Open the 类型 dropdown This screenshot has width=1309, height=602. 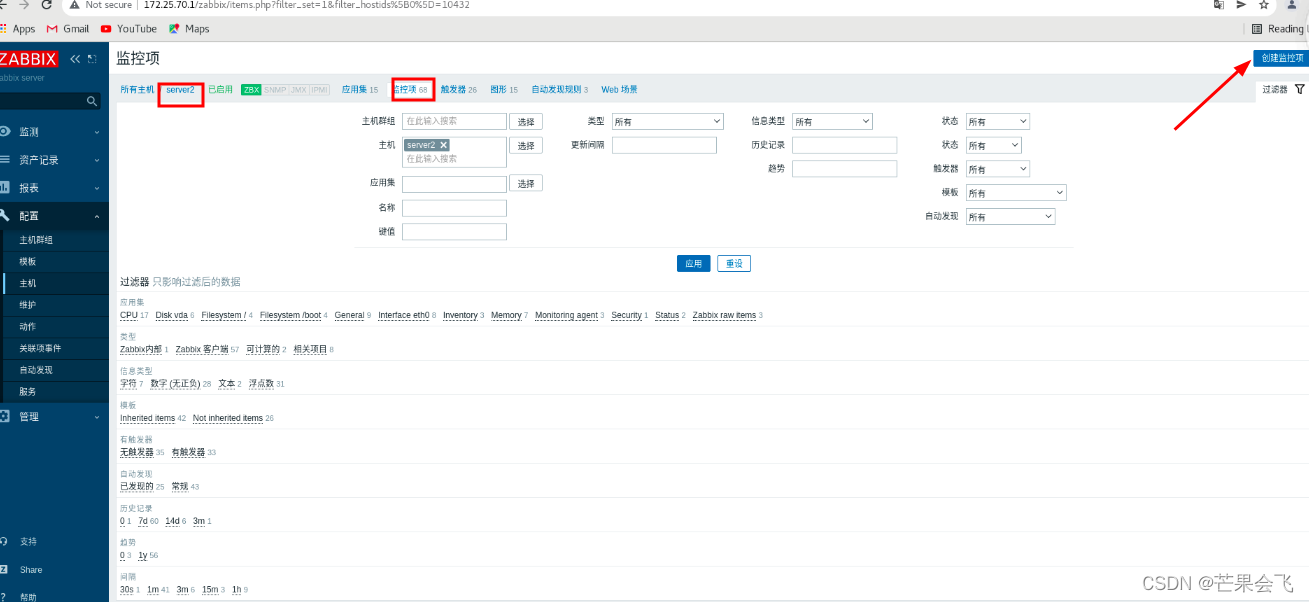coord(667,121)
